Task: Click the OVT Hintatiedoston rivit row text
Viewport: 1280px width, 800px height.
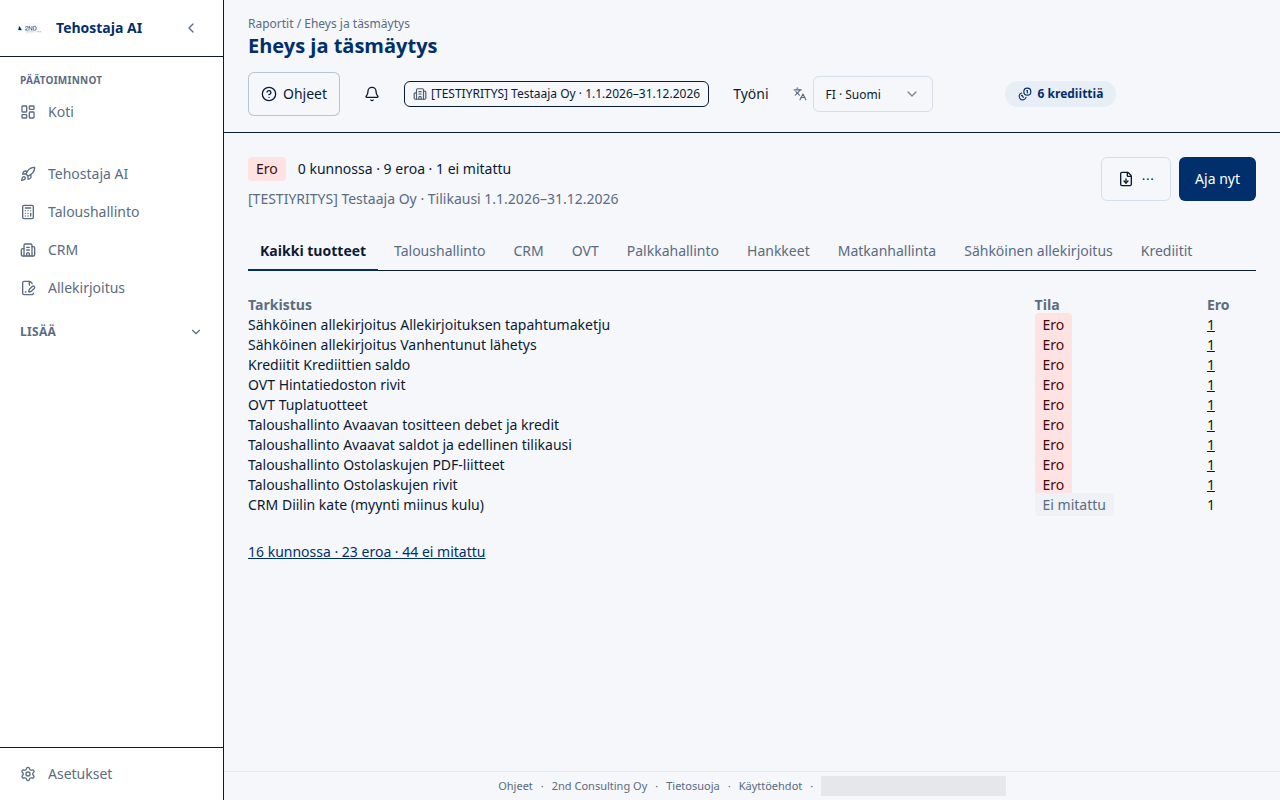Action: pos(327,385)
